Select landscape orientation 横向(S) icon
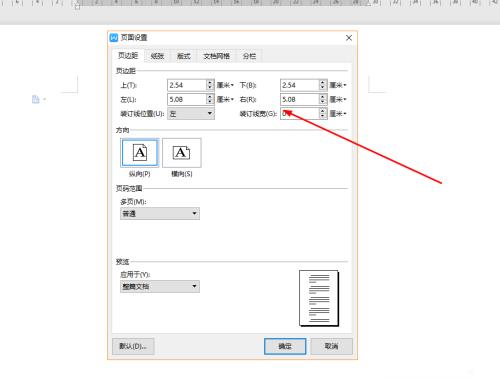This screenshot has width=500, height=378. click(x=182, y=153)
